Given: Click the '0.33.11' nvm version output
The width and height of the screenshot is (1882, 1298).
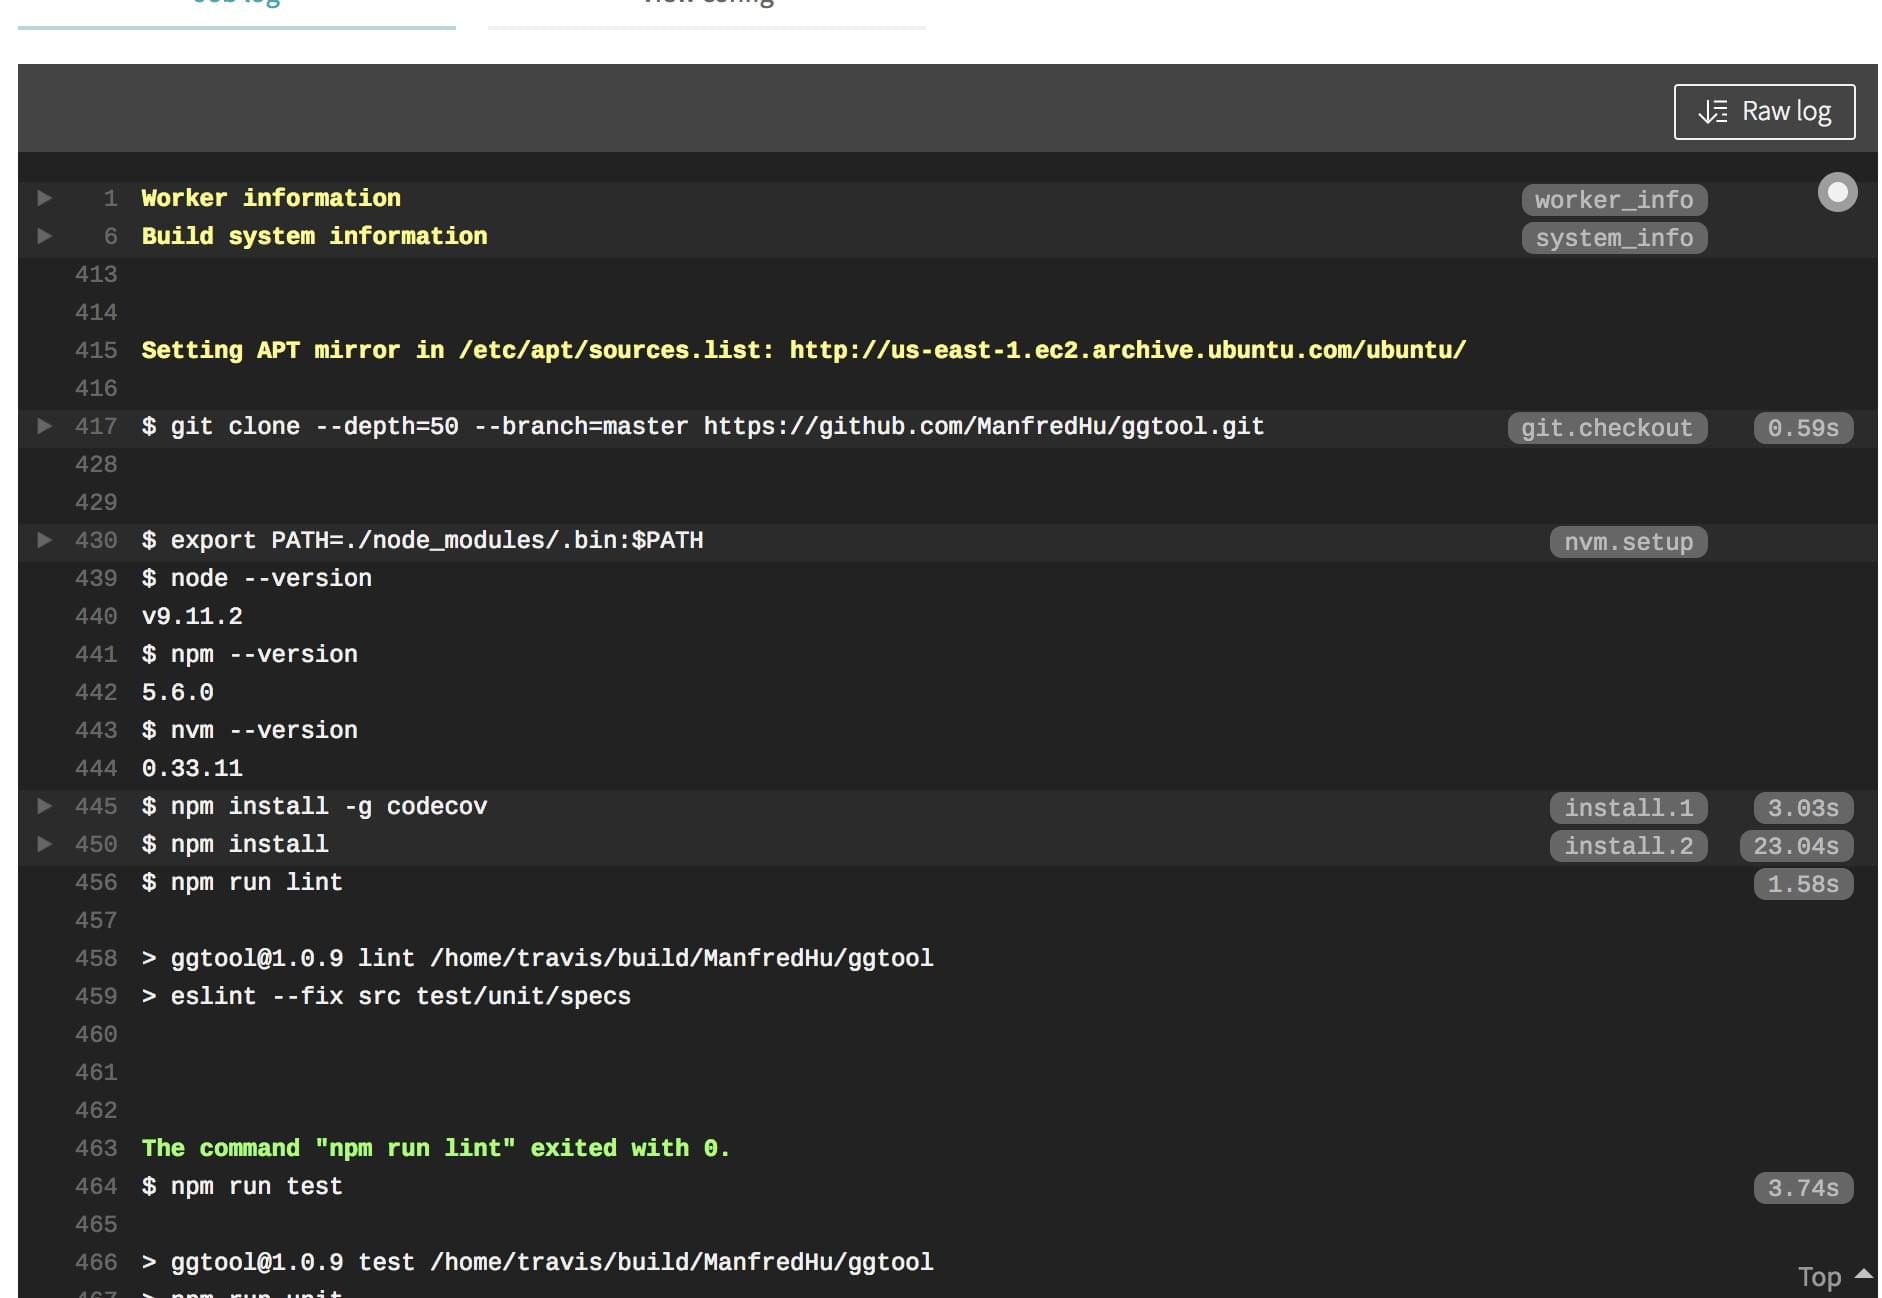Looking at the screenshot, I should (x=192, y=768).
